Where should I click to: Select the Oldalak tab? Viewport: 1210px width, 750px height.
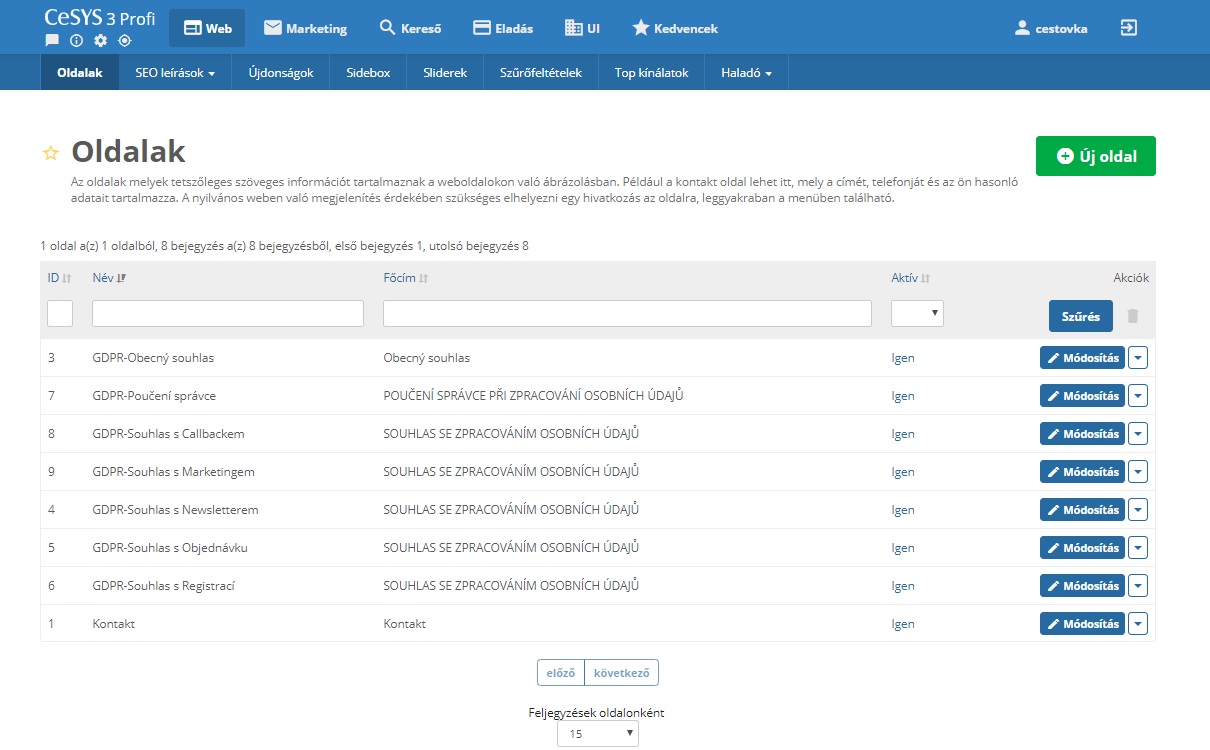pos(80,72)
